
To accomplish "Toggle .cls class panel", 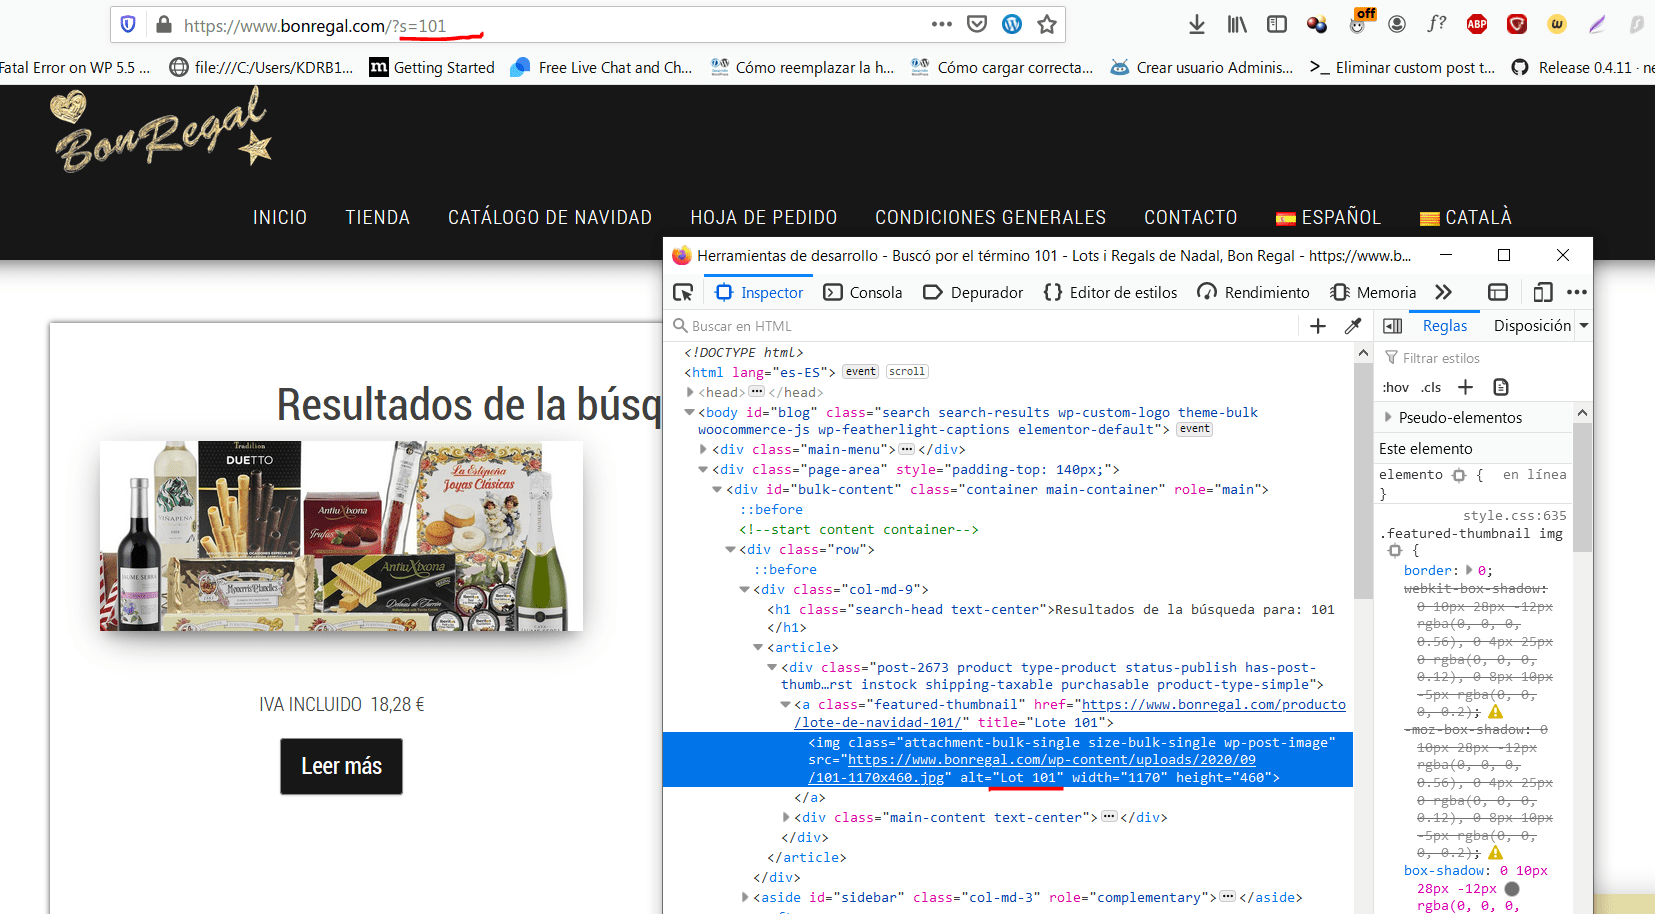I will 1432,387.
